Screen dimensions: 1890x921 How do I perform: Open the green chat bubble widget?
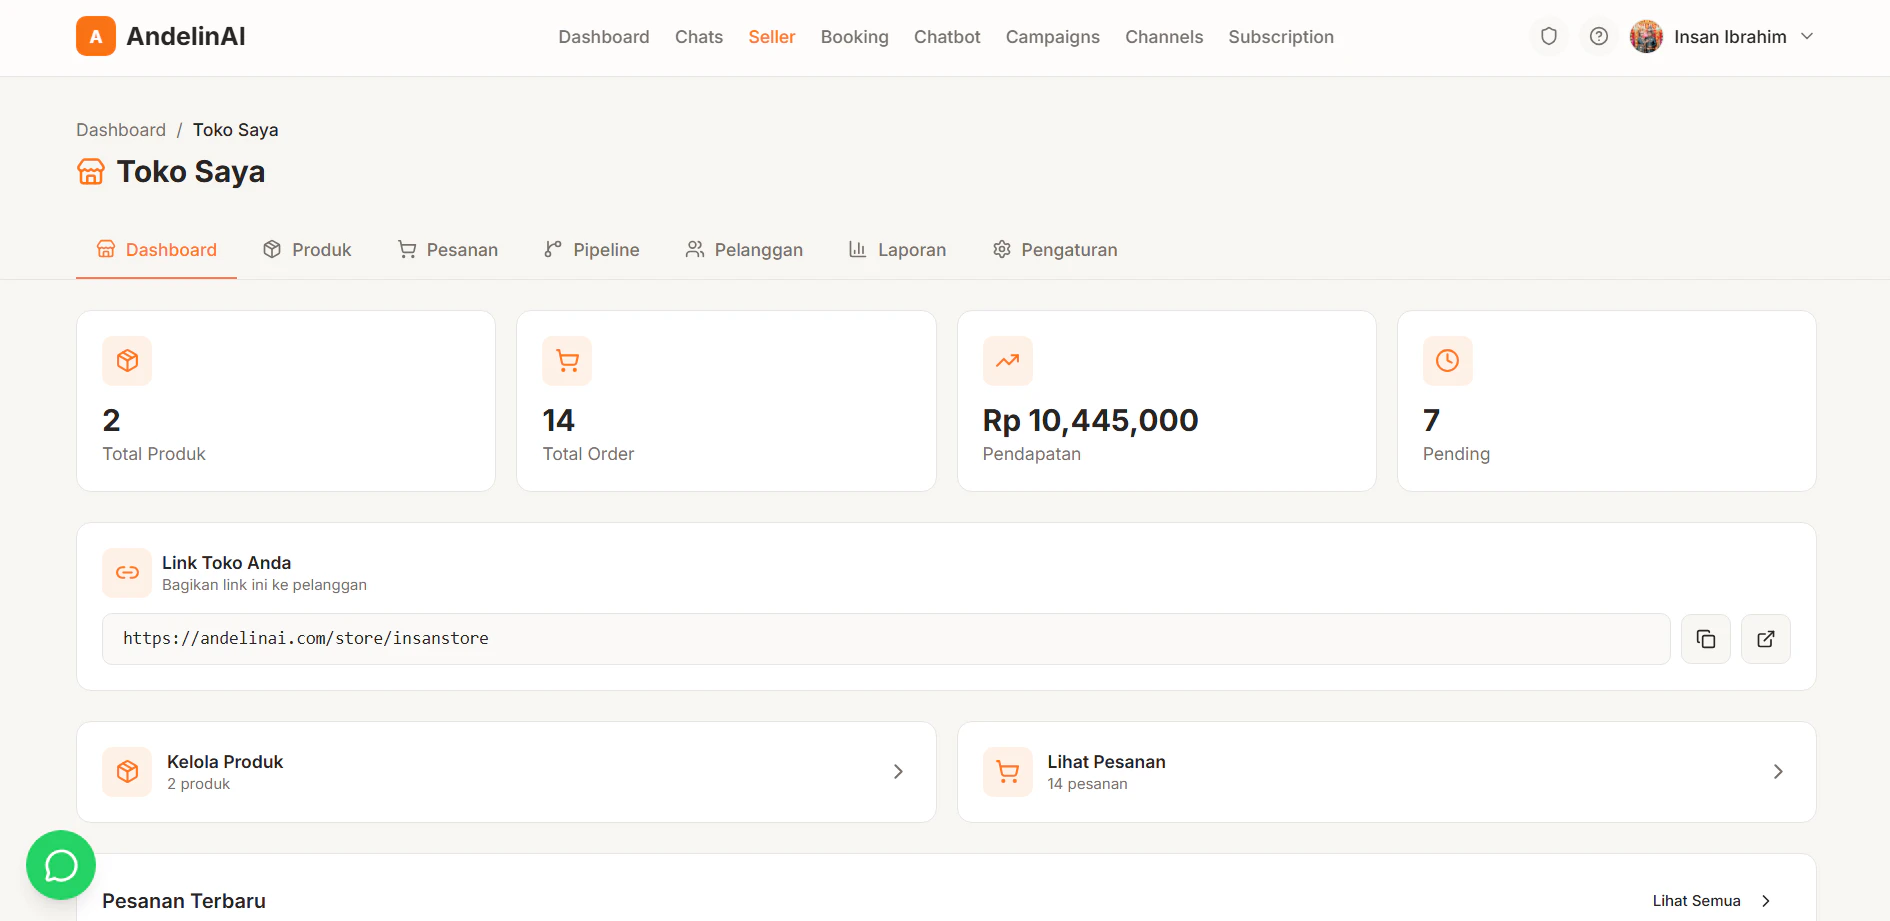pos(61,865)
